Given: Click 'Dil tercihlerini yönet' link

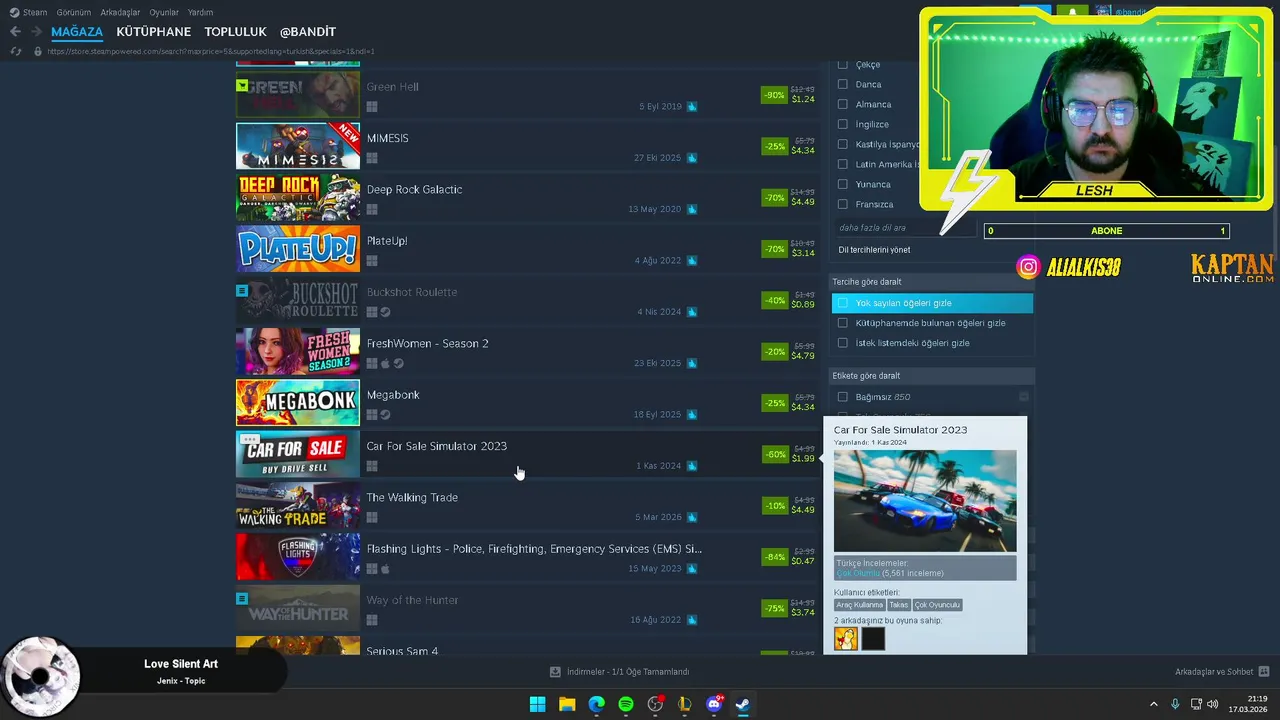Looking at the screenshot, I should coord(874,250).
